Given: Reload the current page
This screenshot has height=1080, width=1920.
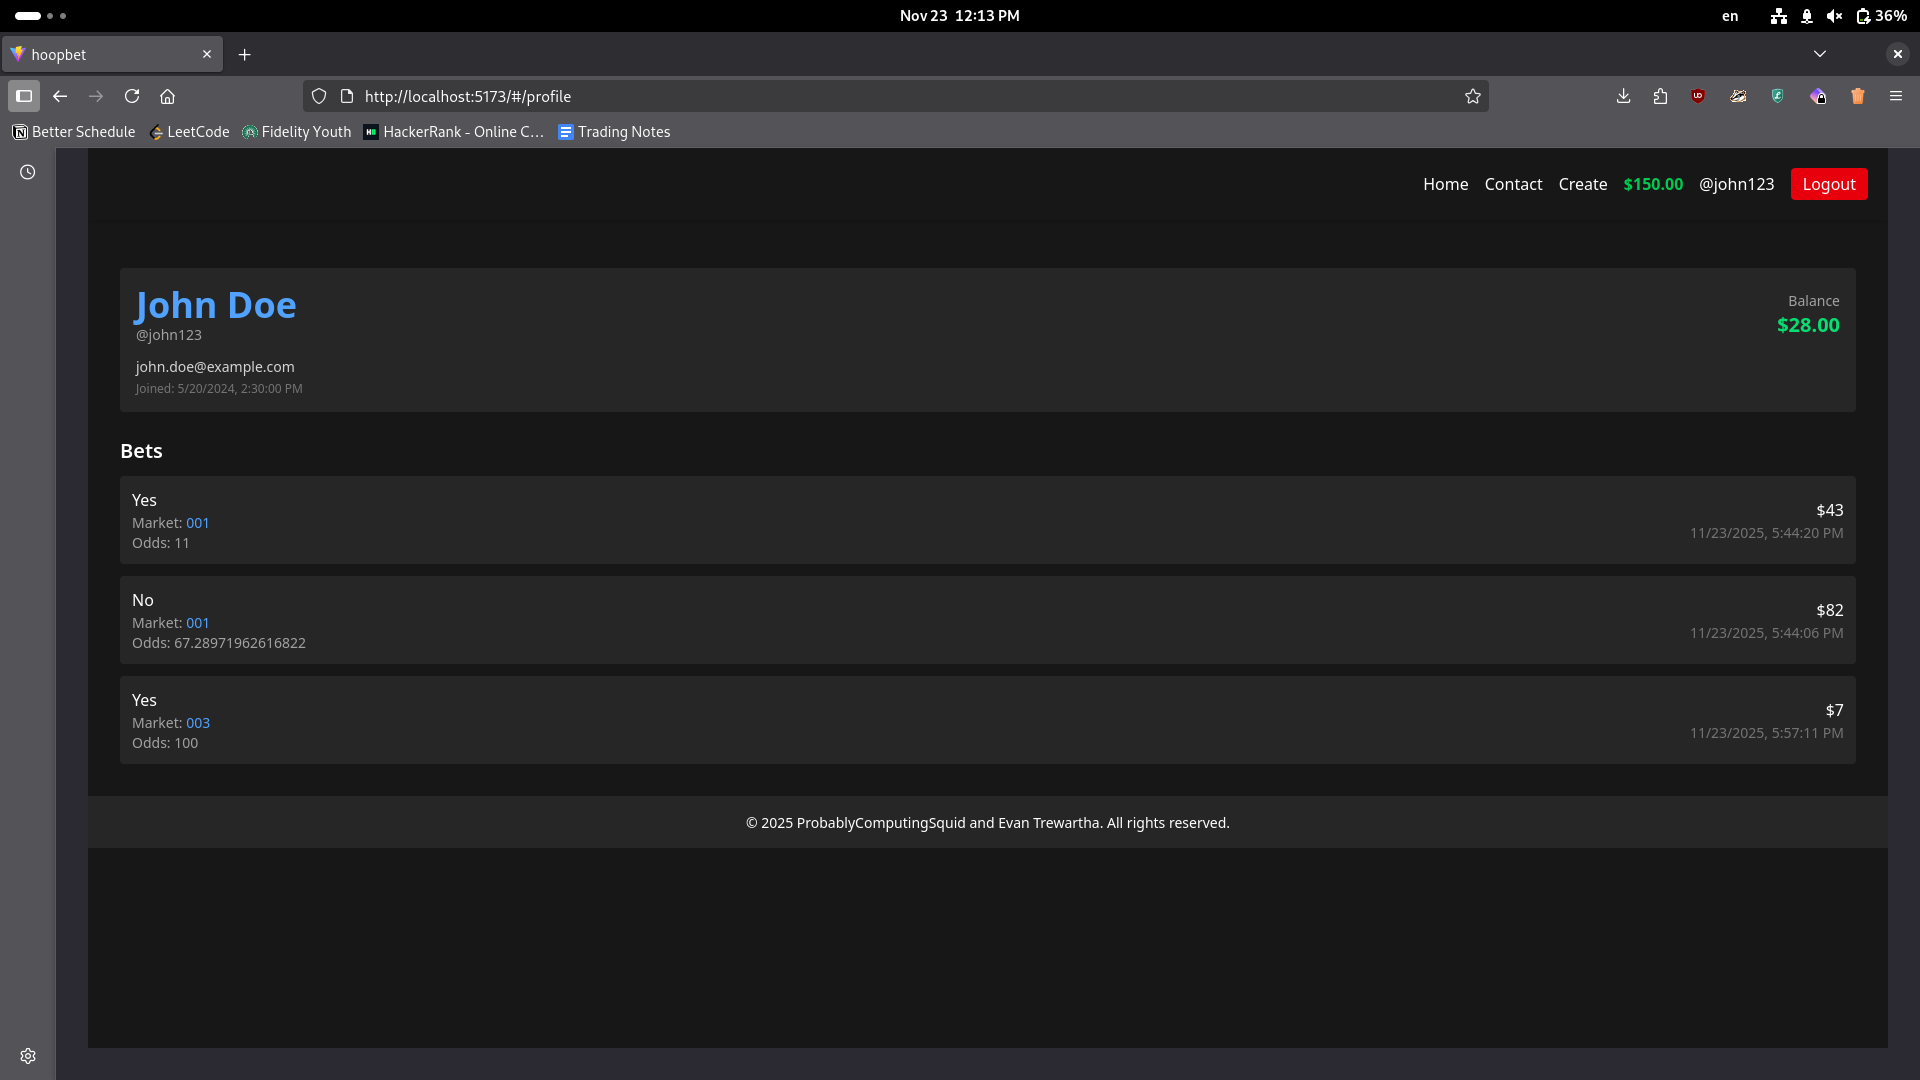Looking at the screenshot, I should tap(132, 96).
